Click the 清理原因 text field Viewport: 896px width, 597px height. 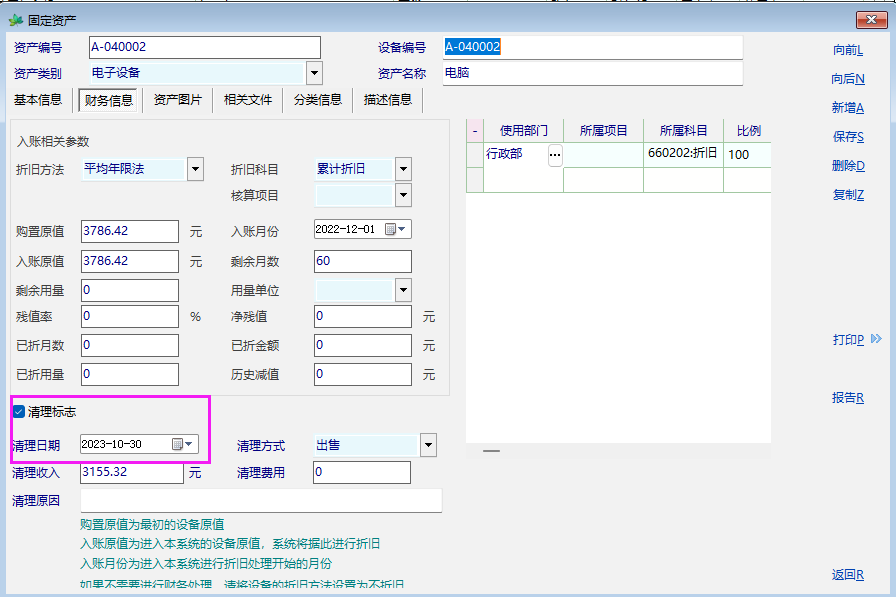click(x=260, y=500)
